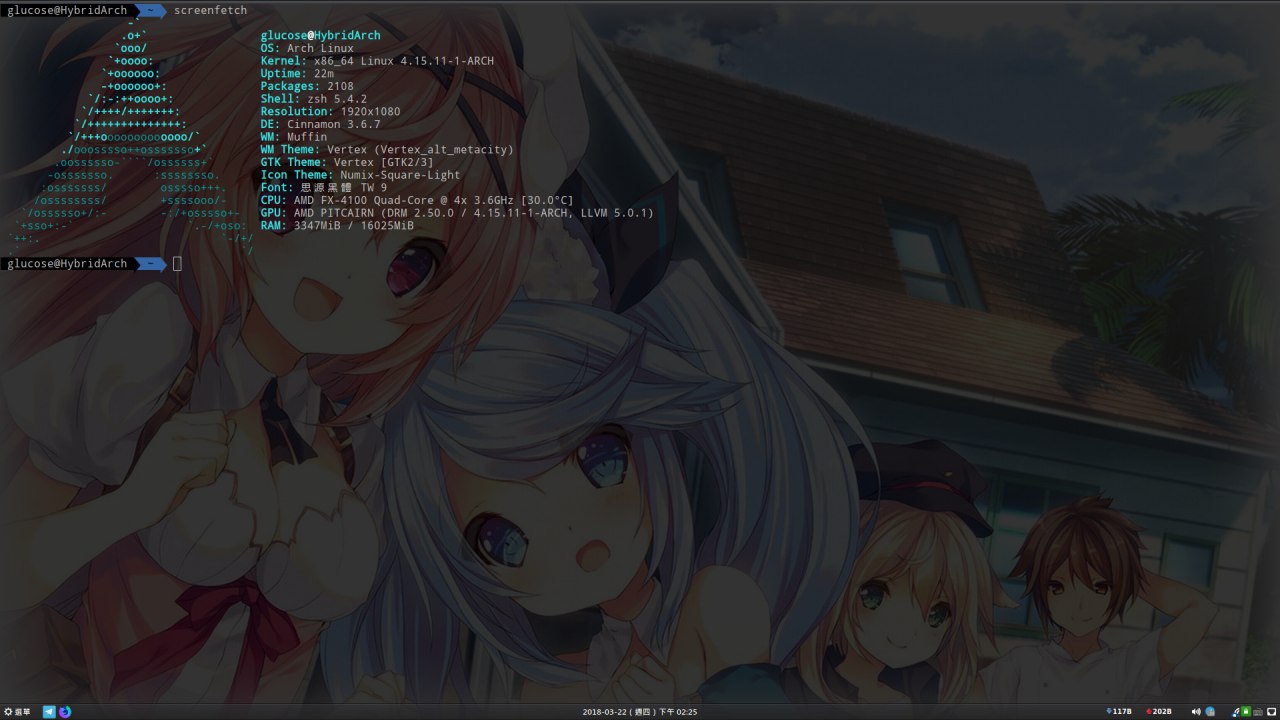Open the Cinnamon menu button
The height and width of the screenshot is (720, 1280).
(x=17, y=712)
